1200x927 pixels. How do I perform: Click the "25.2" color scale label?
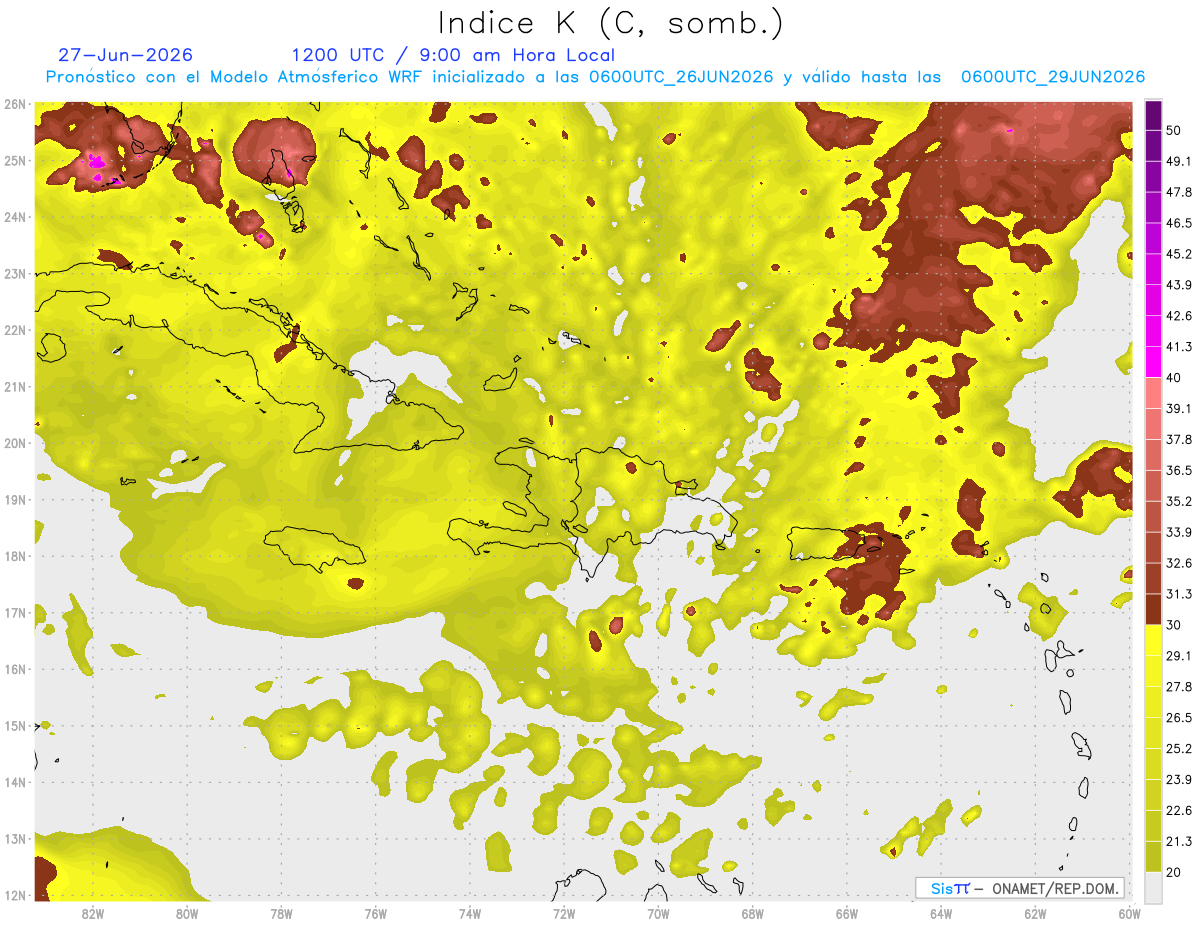point(1178,749)
